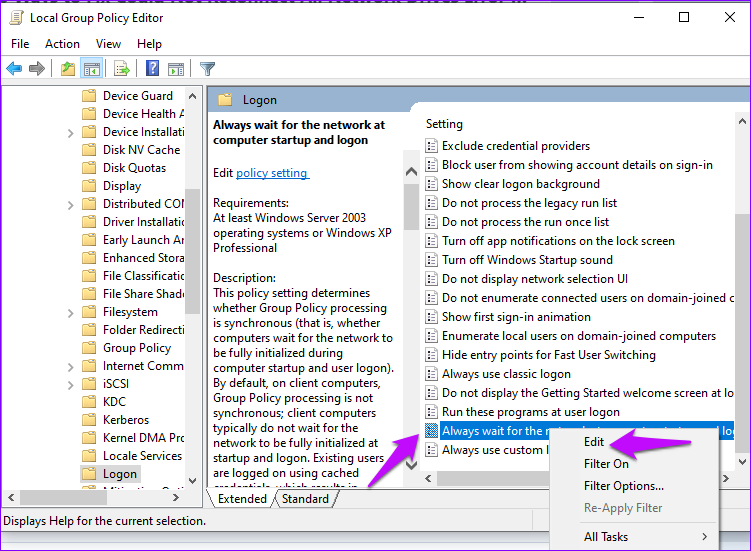Select Enumerate local users on domain-joined computers

pos(579,336)
